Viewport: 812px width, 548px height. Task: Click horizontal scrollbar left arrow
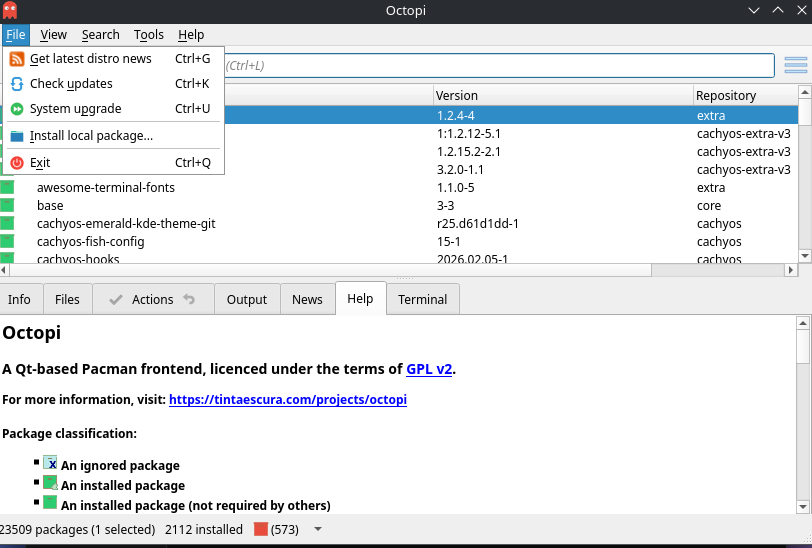pos(4,270)
